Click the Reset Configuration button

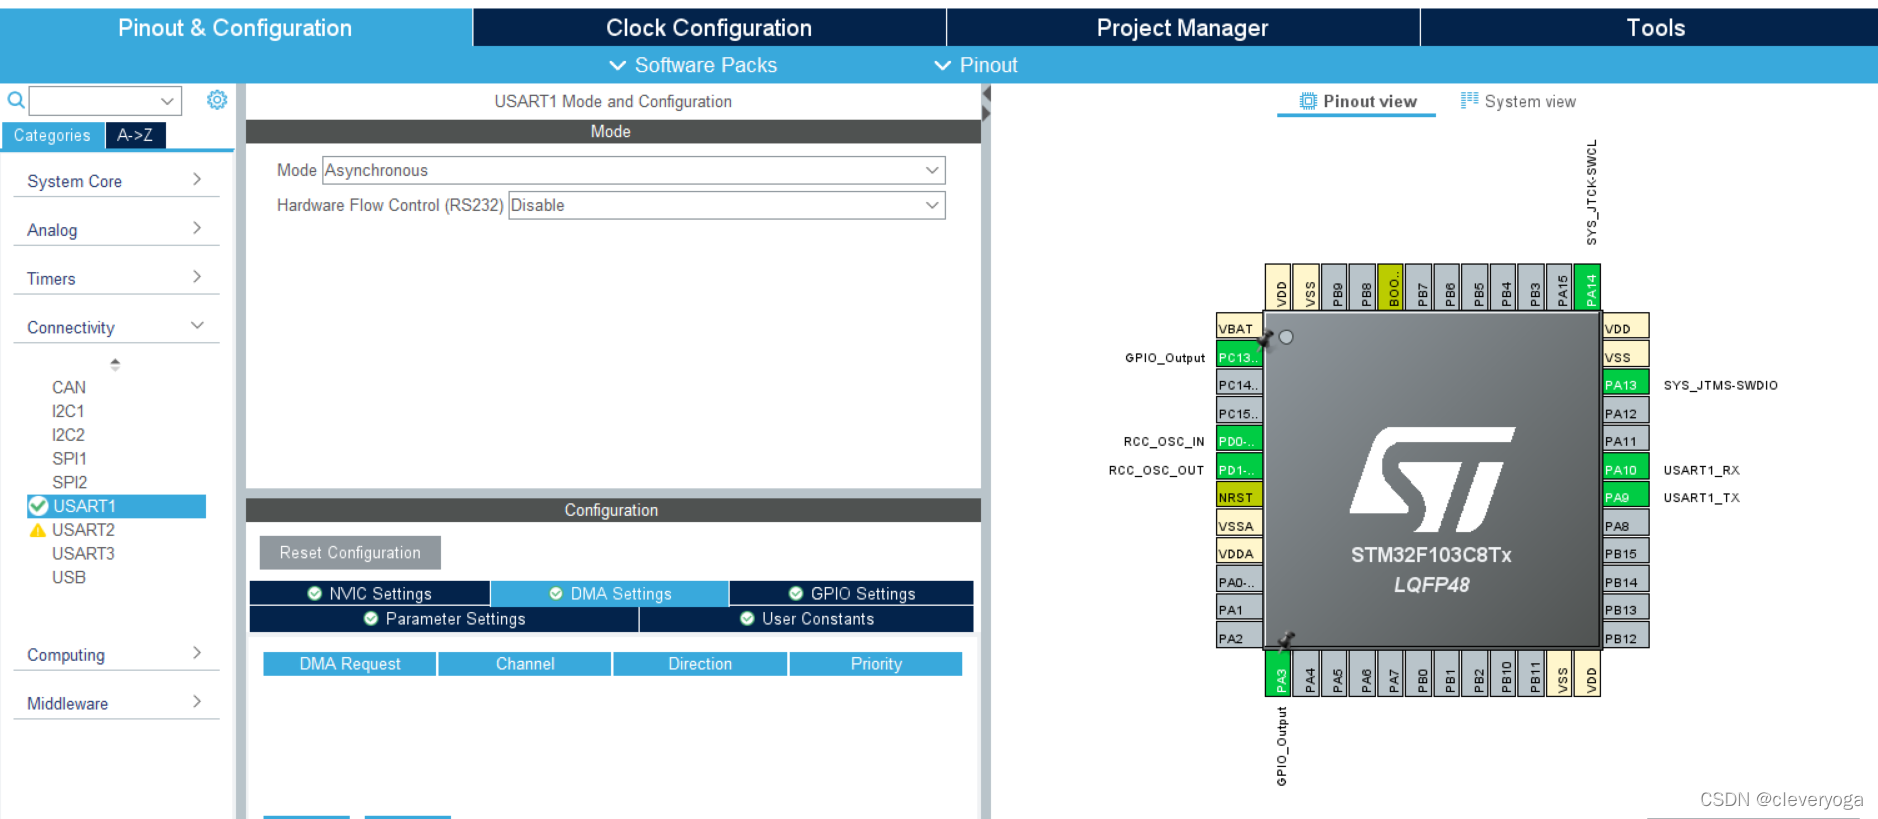pyautogui.click(x=350, y=552)
